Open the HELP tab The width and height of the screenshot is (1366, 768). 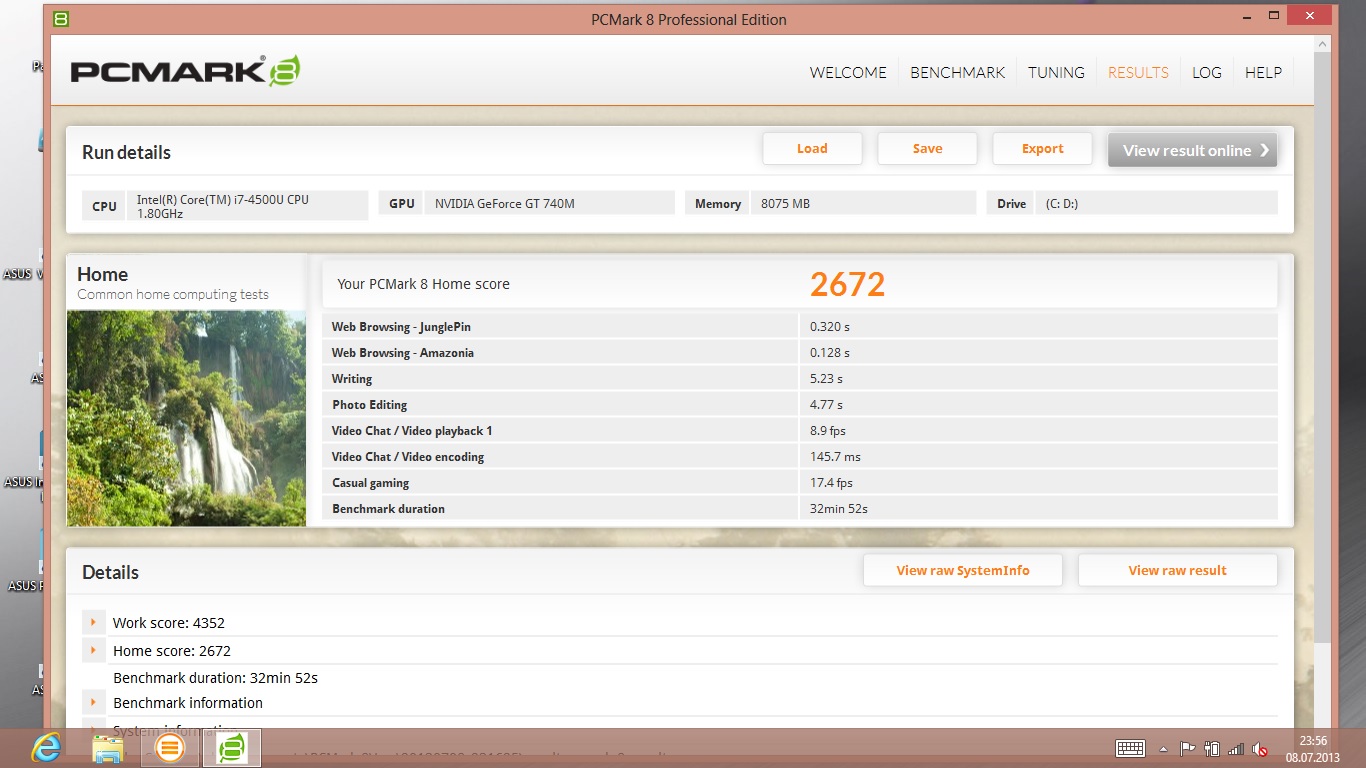pos(1263,72)
